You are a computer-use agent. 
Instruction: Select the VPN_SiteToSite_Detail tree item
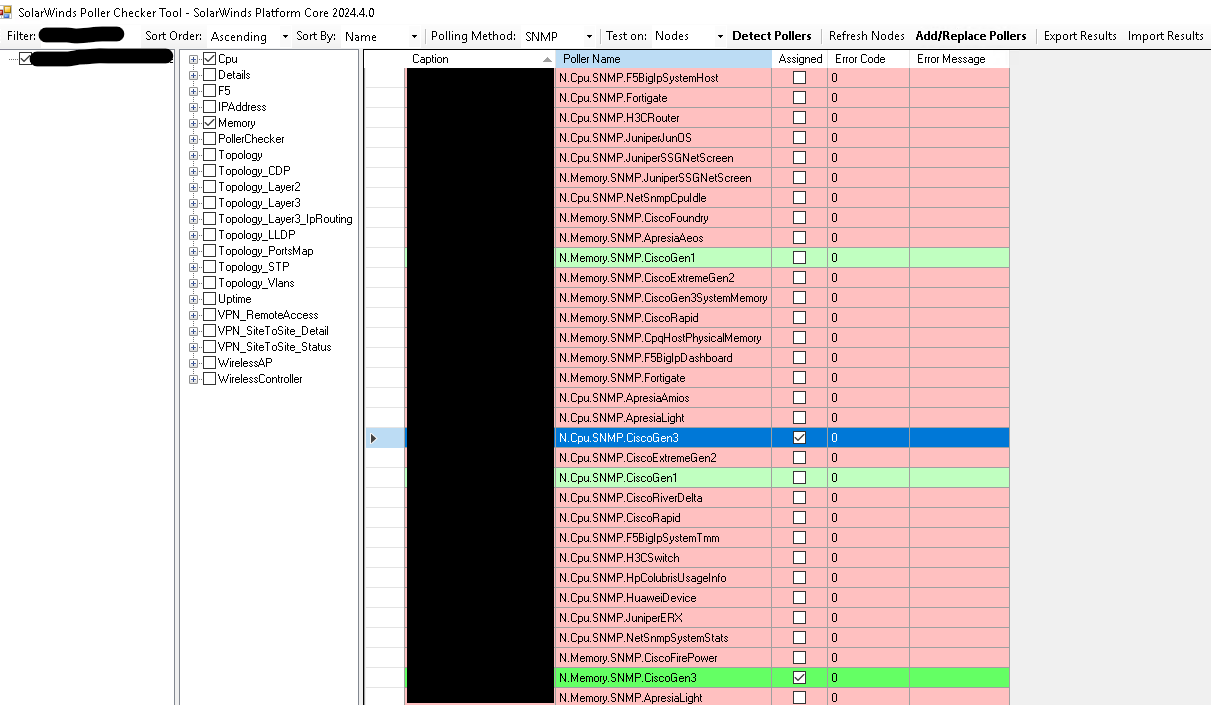(273, 331)
